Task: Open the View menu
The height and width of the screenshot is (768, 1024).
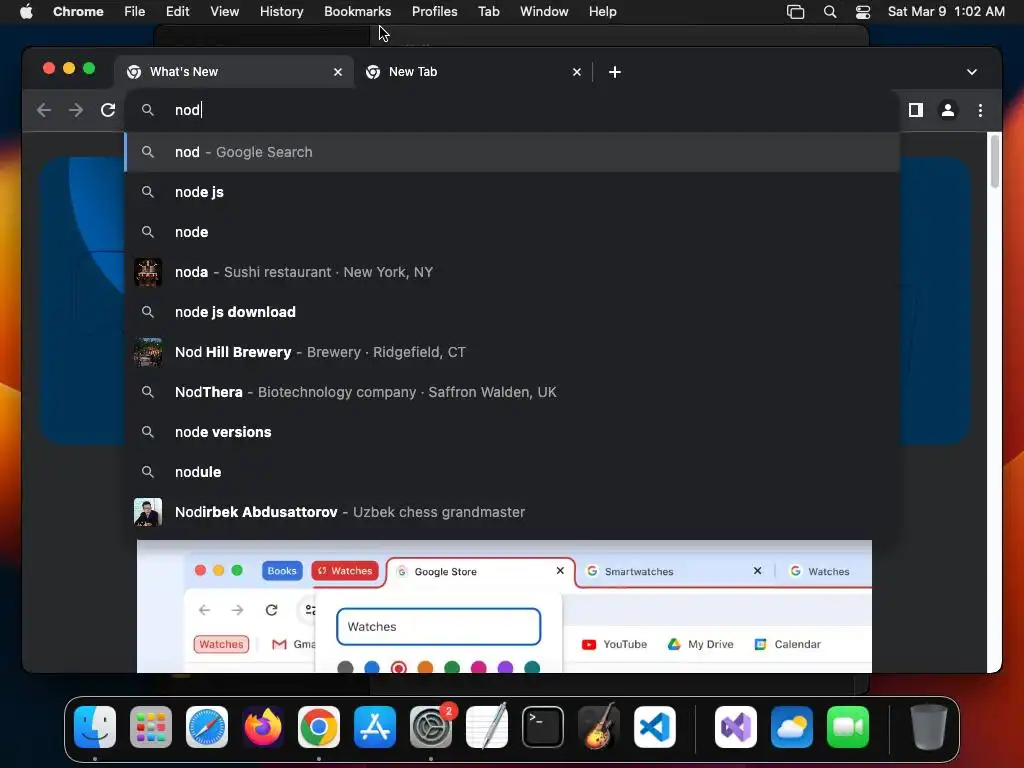Action: 225,11
